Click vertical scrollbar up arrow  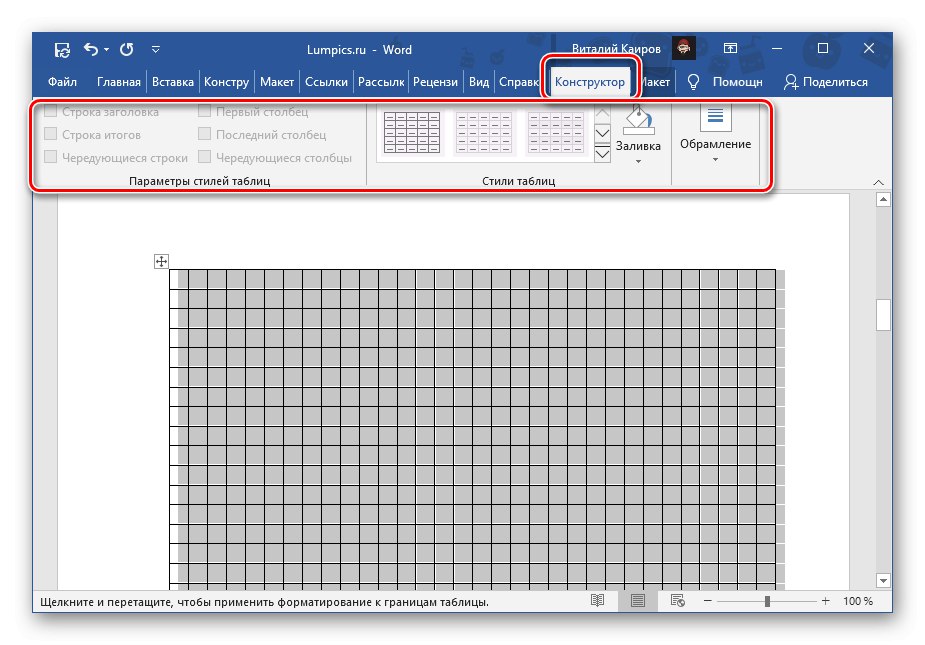tap(883, 200)
